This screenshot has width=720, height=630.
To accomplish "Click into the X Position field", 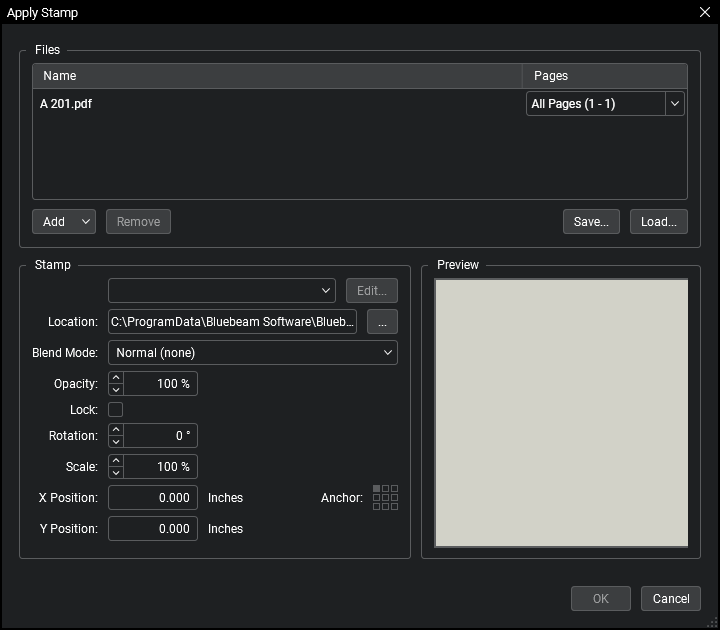I will click(152, 497).
